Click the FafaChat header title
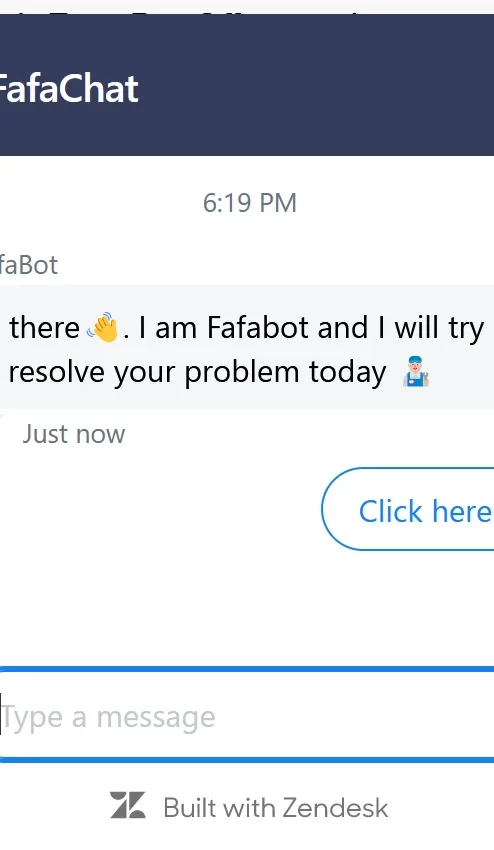Viewport: 494px width, 850px height. (68, 88)
